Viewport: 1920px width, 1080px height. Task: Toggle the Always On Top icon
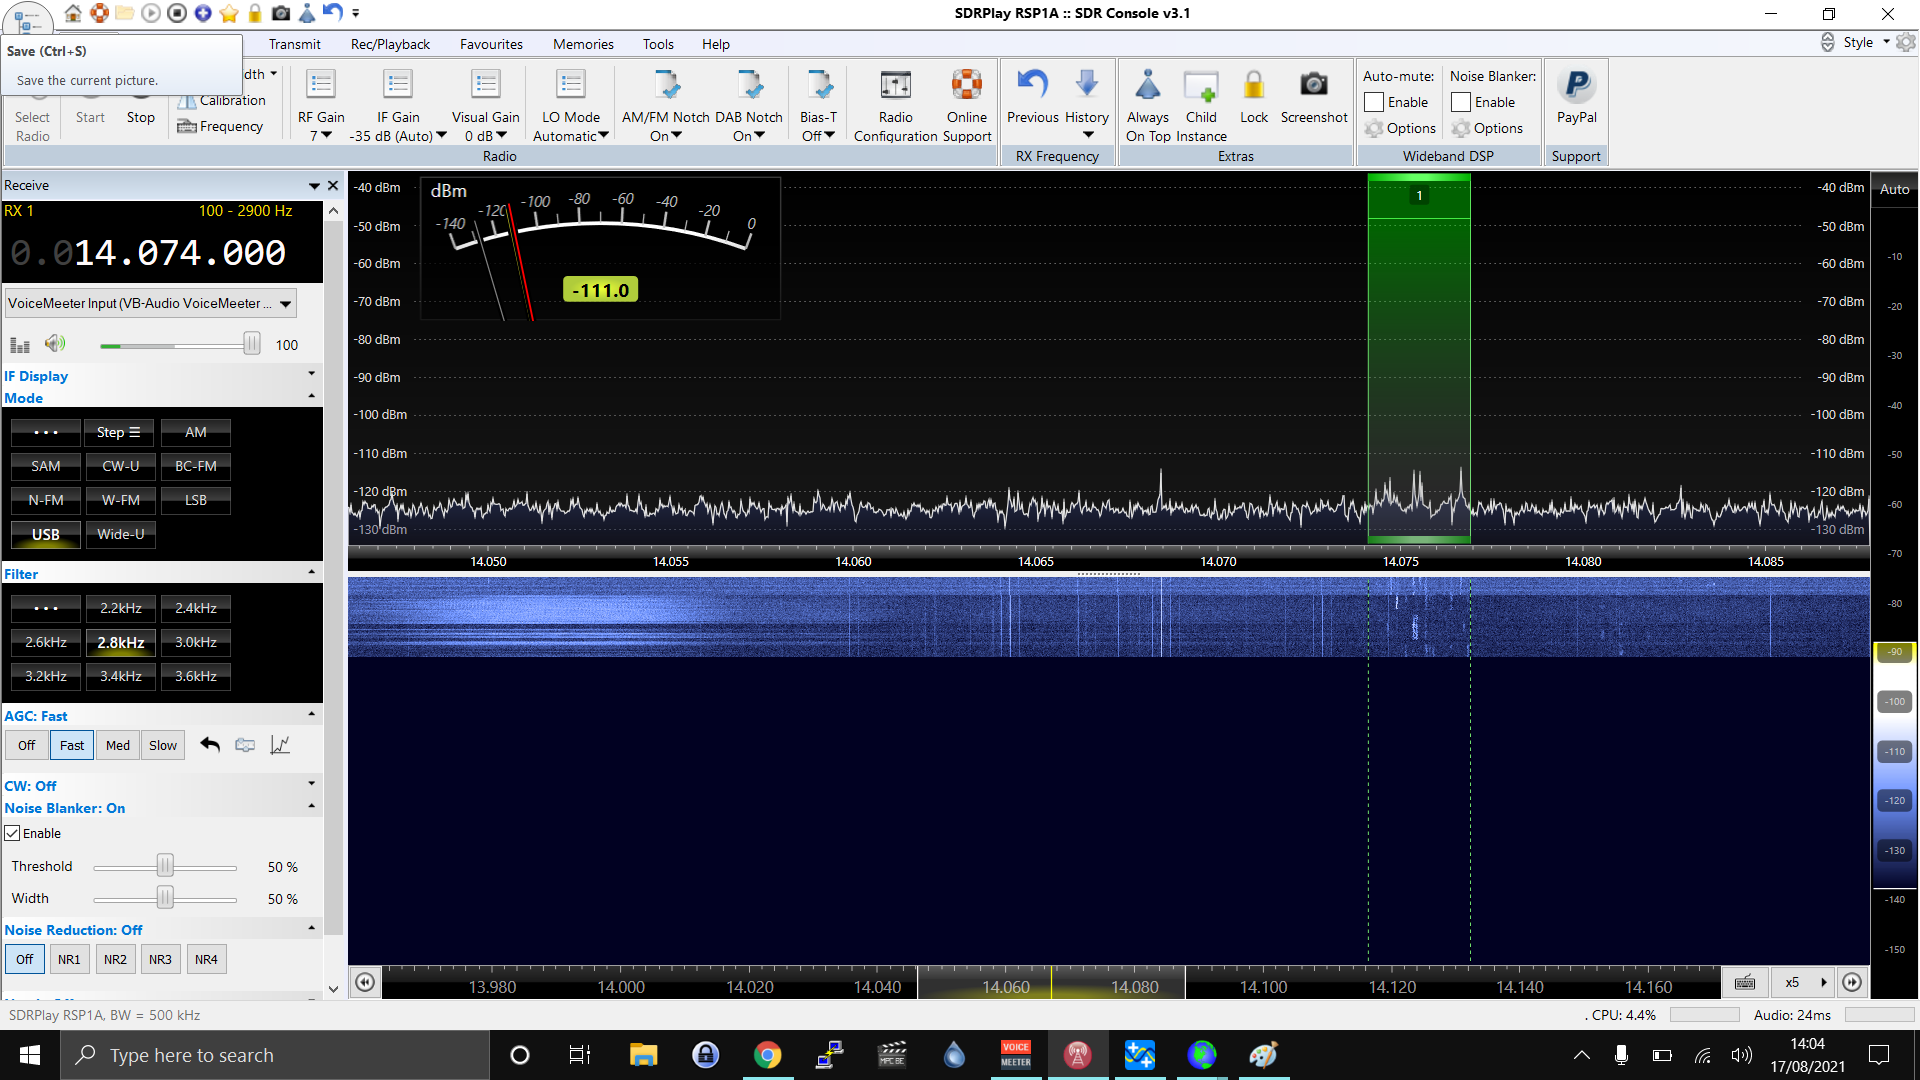point(1147,86)
